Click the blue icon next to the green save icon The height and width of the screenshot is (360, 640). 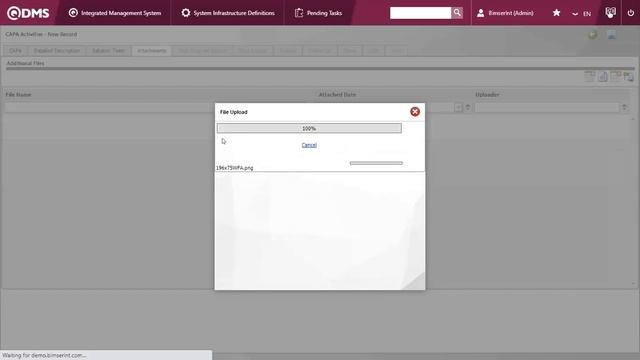pyautogui.click(x=611, y=35)
